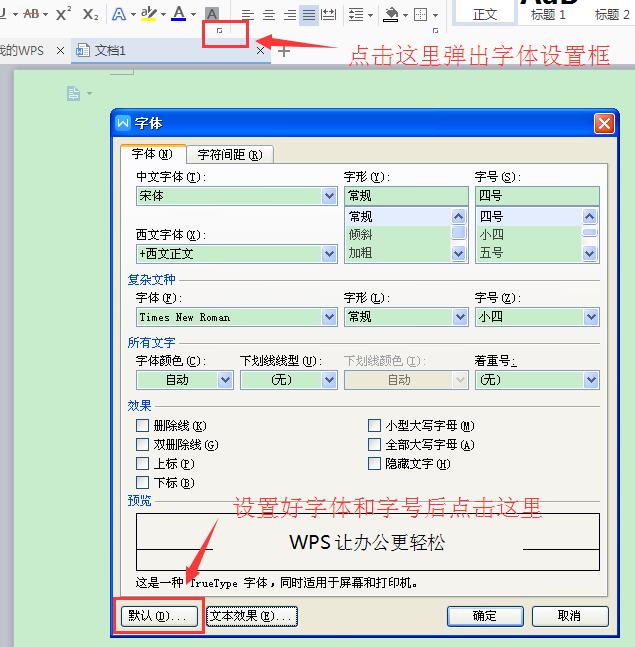Check the 上标 superscript checkbox
635x647 pixels.
click(143, 464)
